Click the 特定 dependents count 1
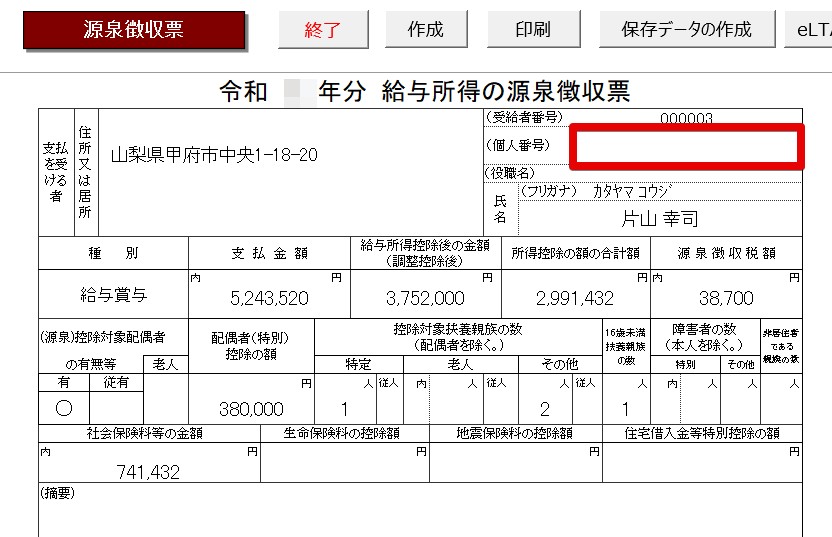 tap(344, 409)
